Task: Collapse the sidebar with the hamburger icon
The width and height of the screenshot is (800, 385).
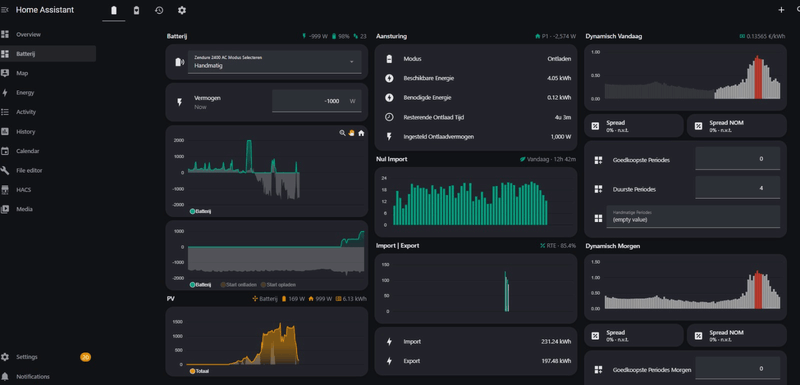Action: pyautogui.click(x=5, y=10)
